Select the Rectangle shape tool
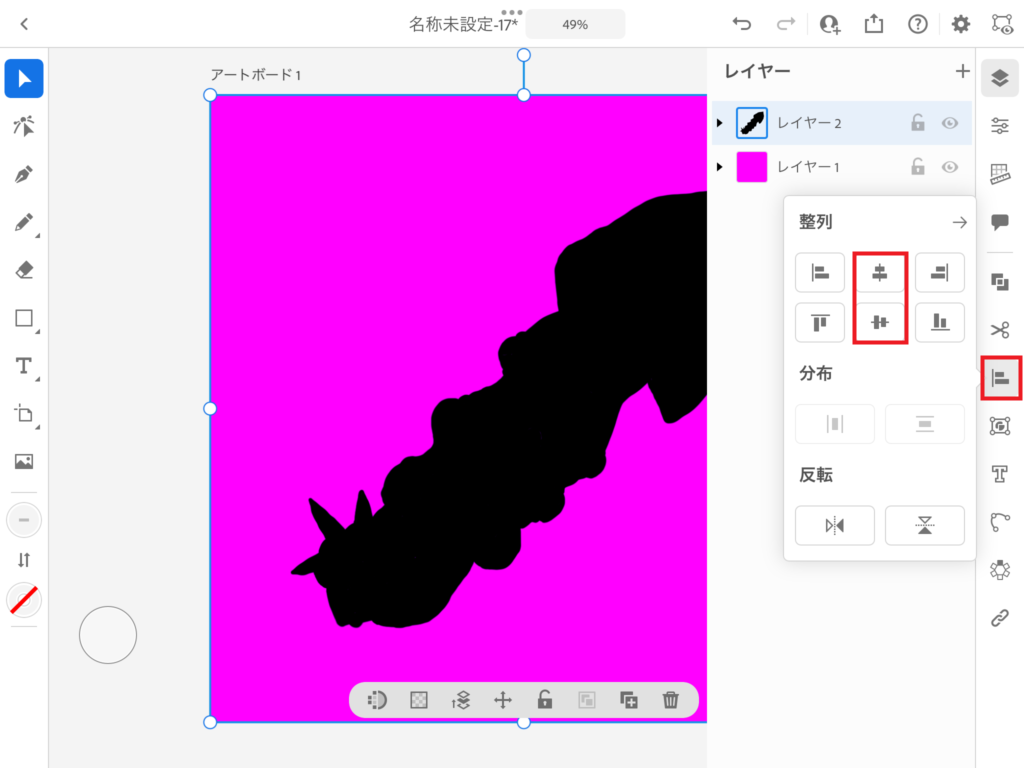Viewport: 1024px width, 768px height. coord(24,318)
